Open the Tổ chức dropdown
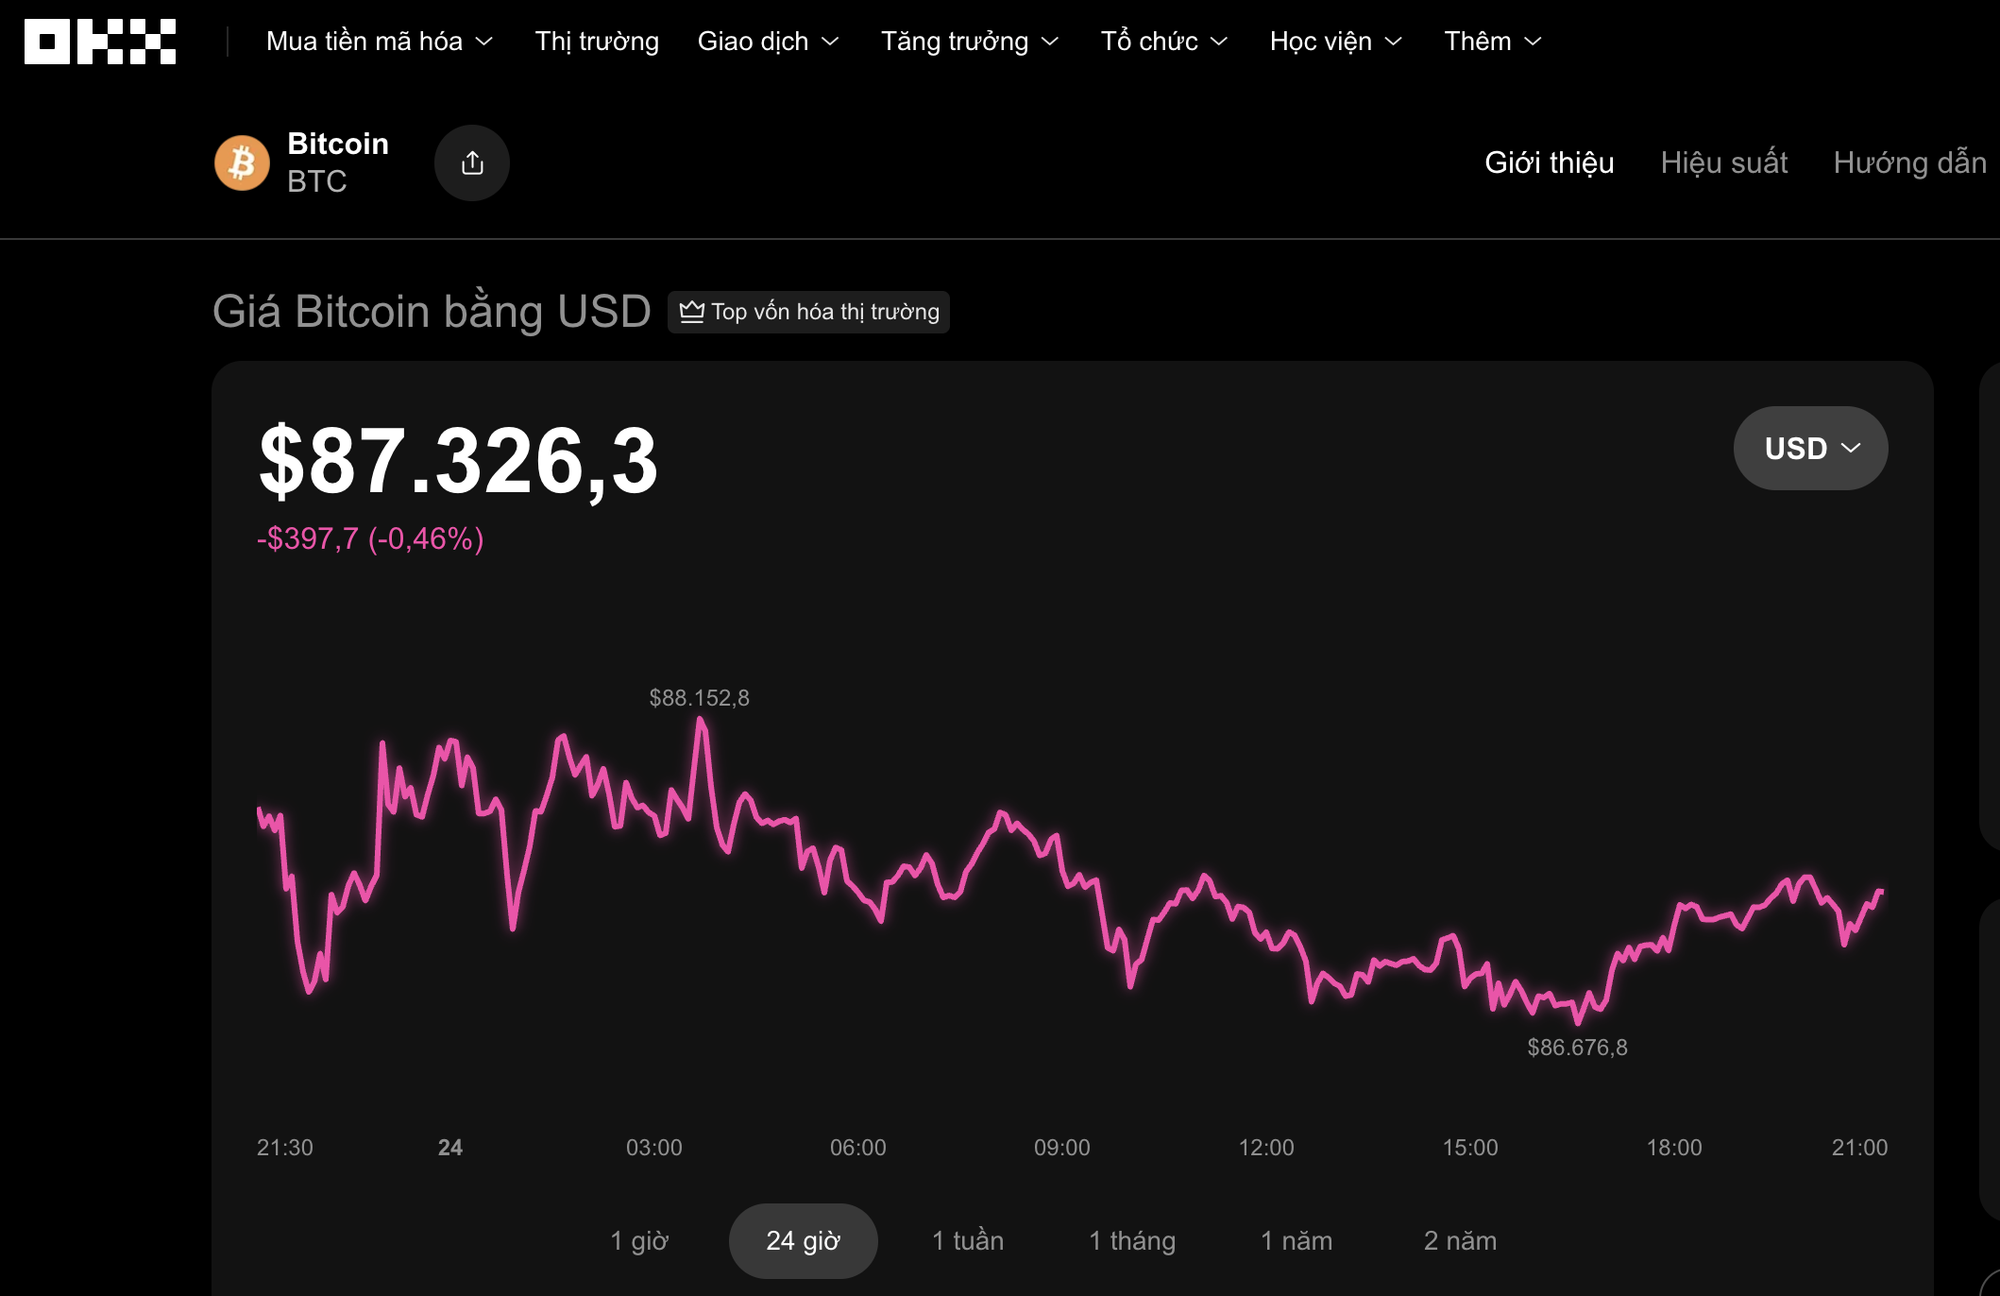The height and width of the screenshot is (1296, 2000). (1164, 41)
